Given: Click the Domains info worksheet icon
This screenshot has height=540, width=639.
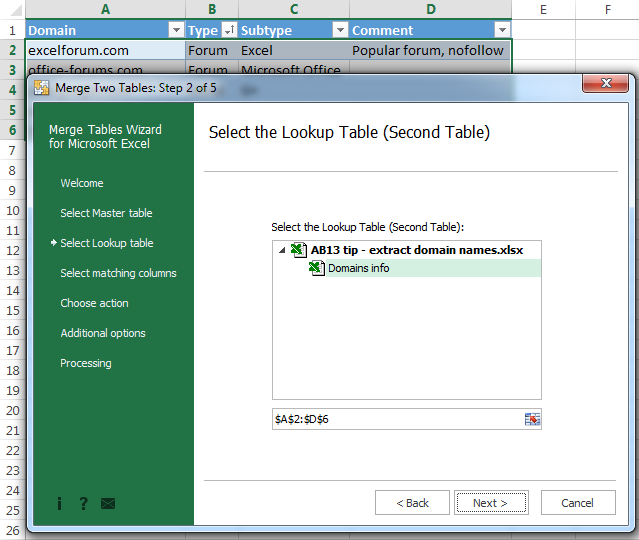Looking at the screenshot, I should 317,268.
